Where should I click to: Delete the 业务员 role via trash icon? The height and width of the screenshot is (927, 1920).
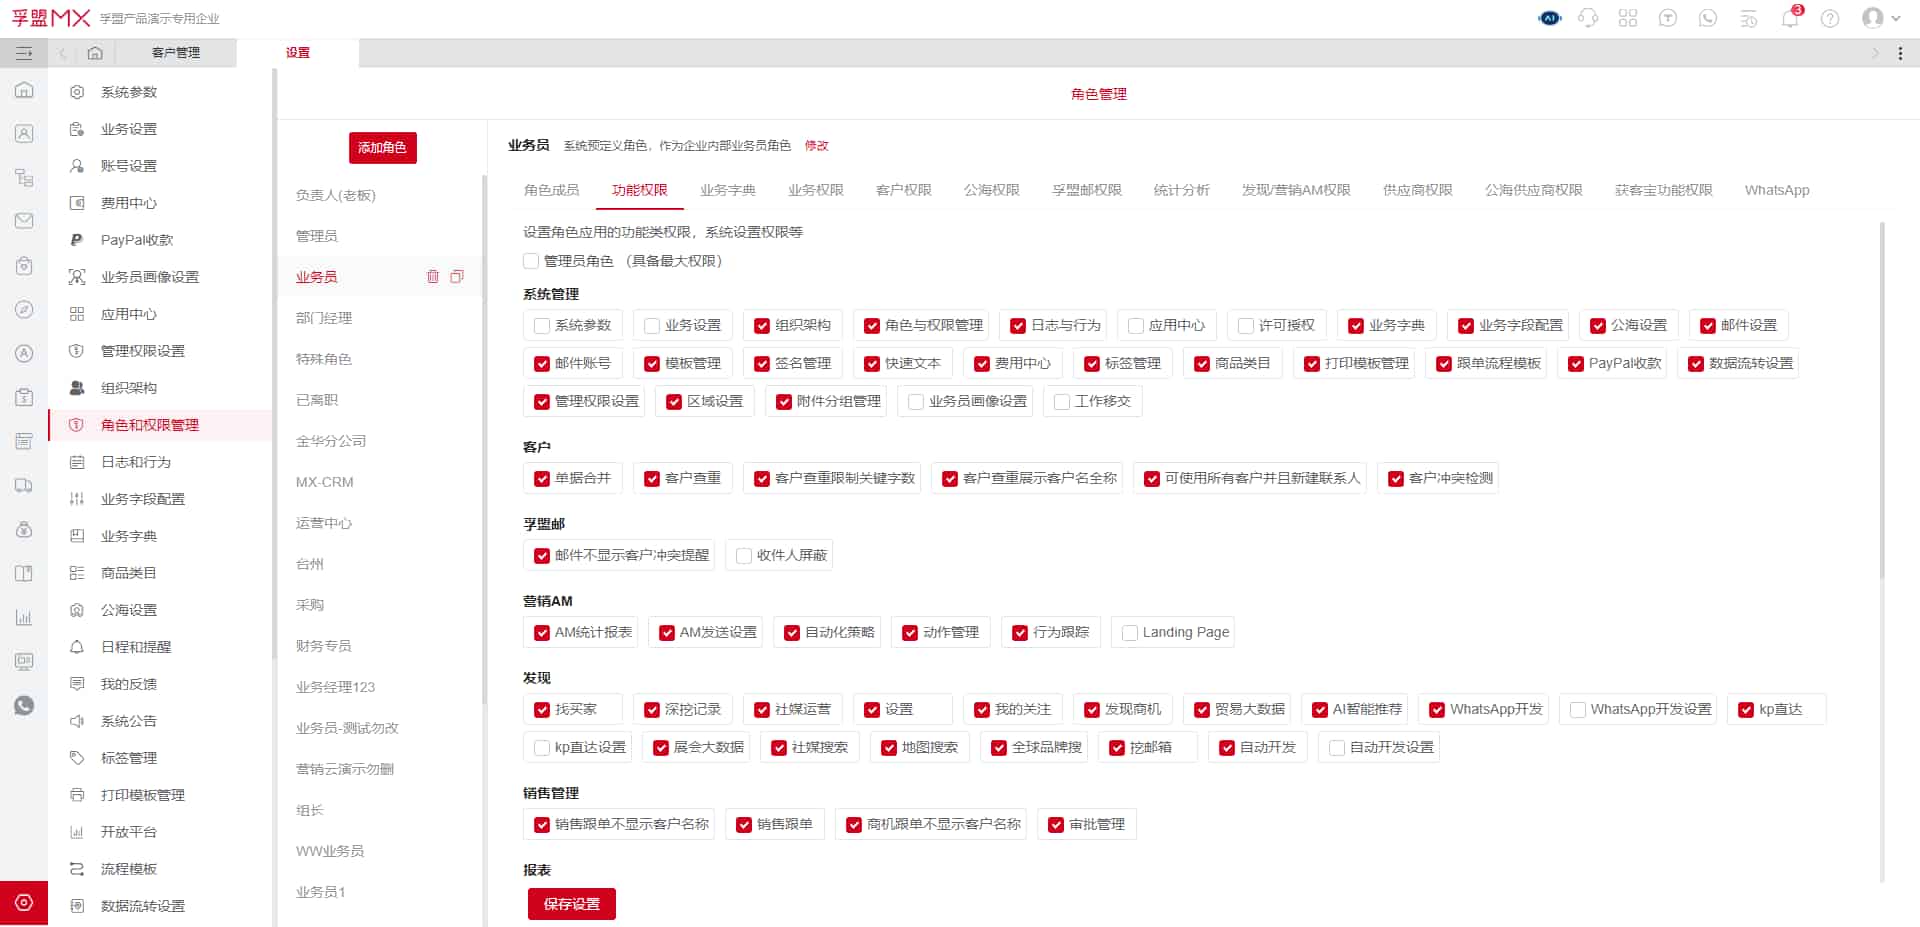coord(433,277)
